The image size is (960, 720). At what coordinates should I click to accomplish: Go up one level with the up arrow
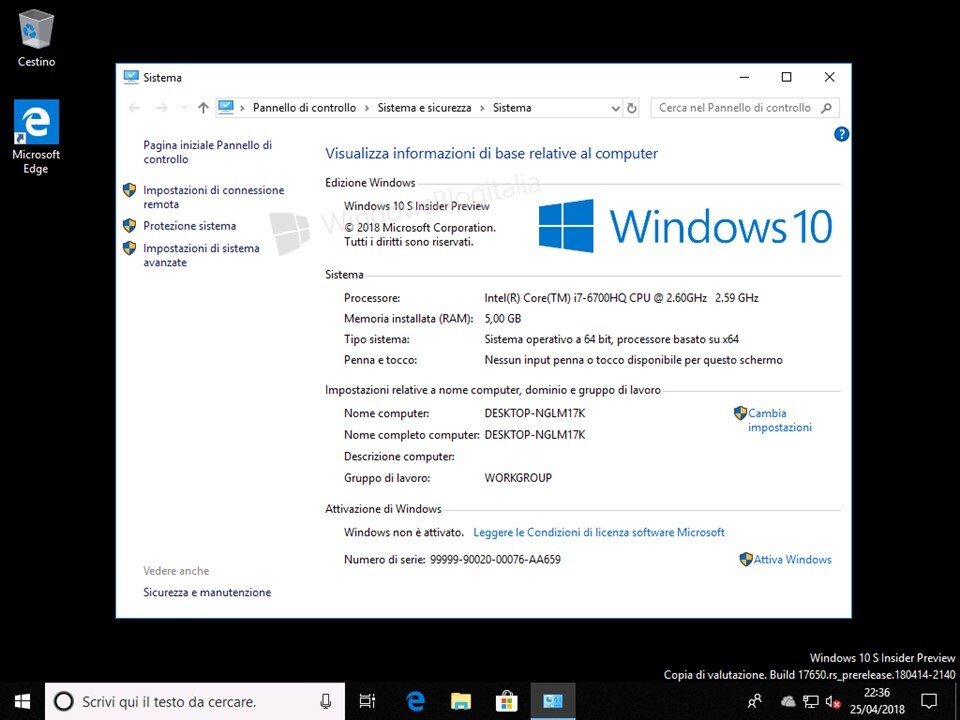[x=203, y=107]
